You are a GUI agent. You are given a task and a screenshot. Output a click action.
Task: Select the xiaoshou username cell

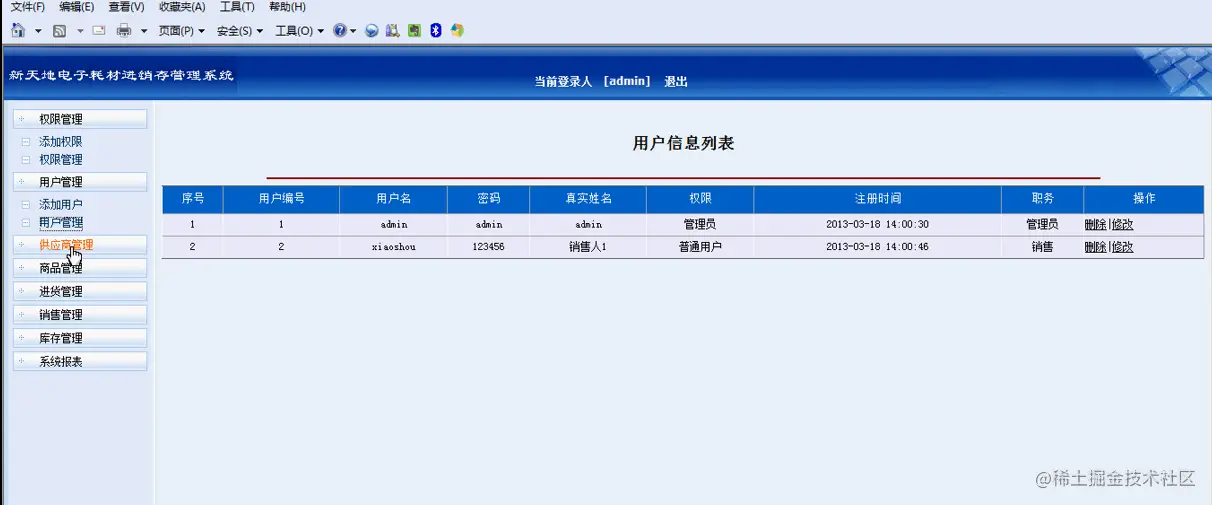point(394,247)
